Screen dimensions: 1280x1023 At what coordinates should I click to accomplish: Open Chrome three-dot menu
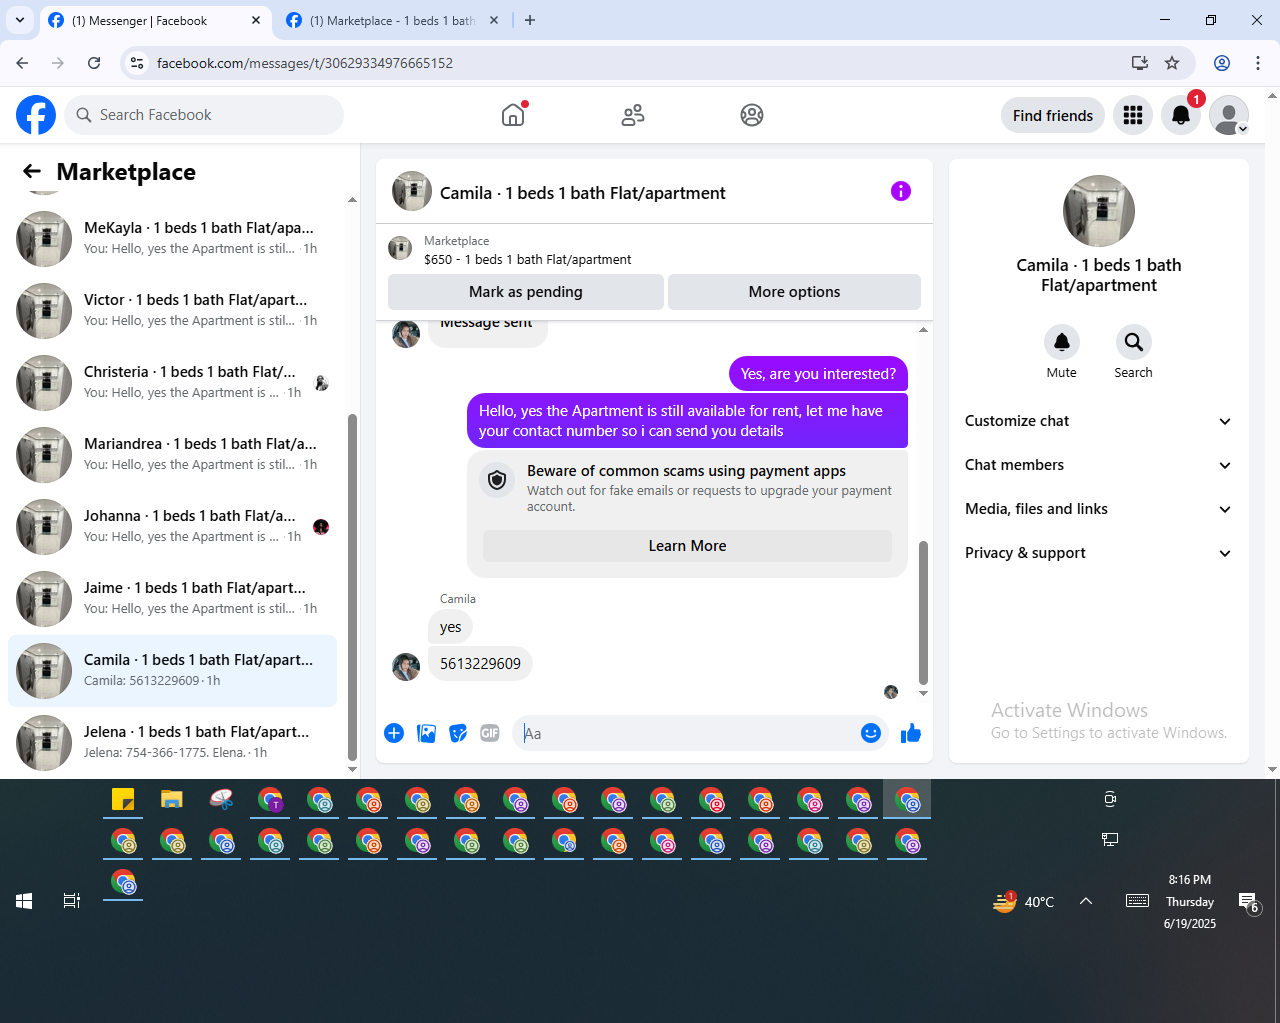[1258, 63]
